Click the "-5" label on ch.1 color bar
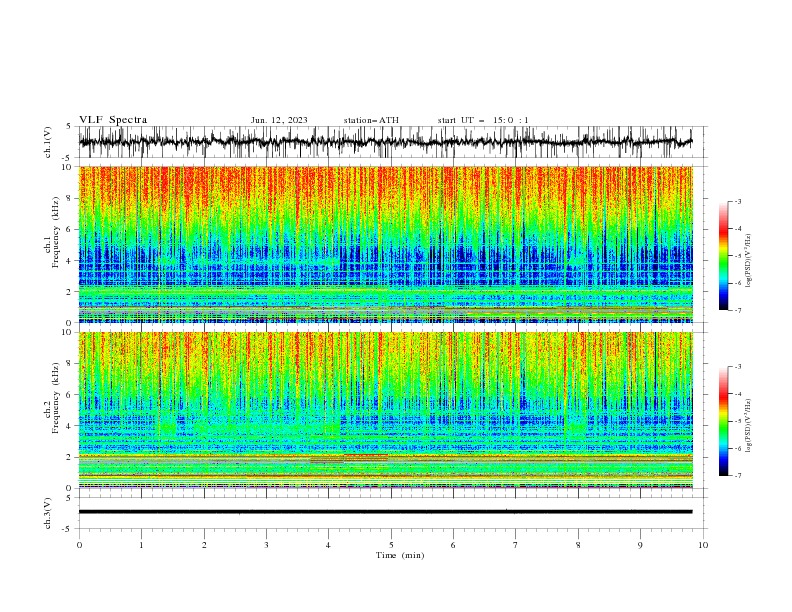This screenshot has width=792, height=612. click(x=737, y=256)
